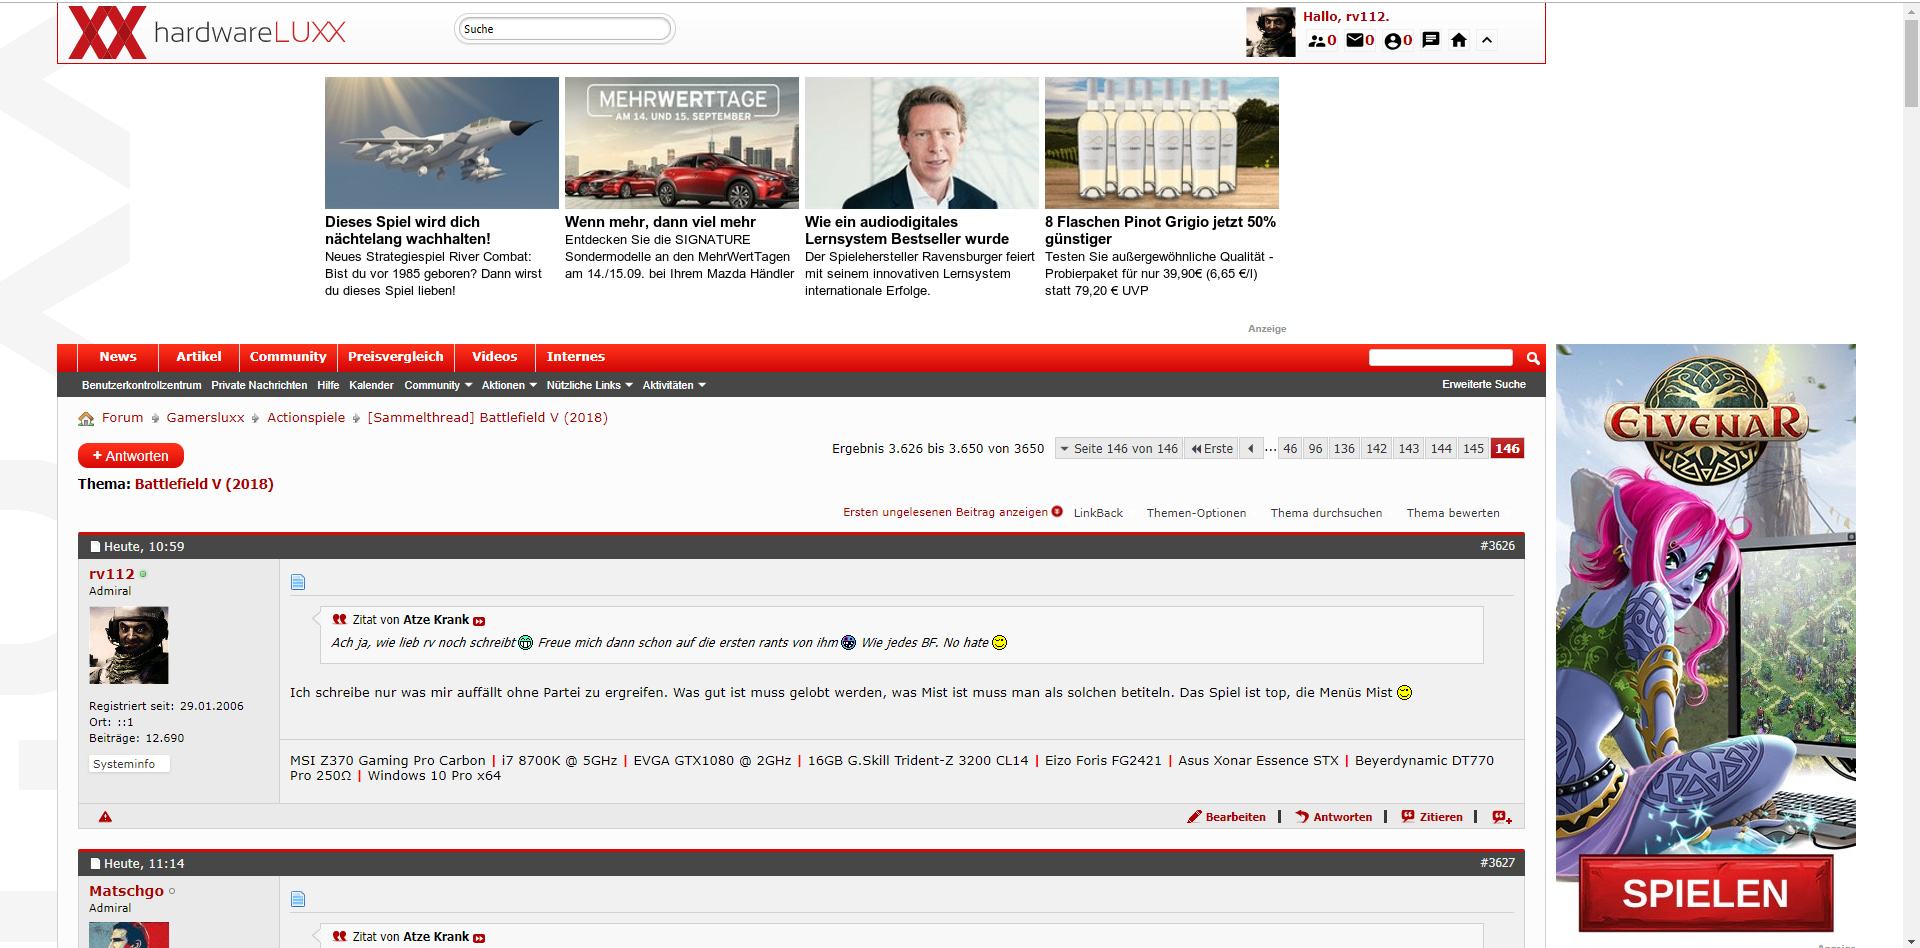Click the forum home icon in breadcrumb
Screen dimensions: 1920x948
(x=86, y=418)
